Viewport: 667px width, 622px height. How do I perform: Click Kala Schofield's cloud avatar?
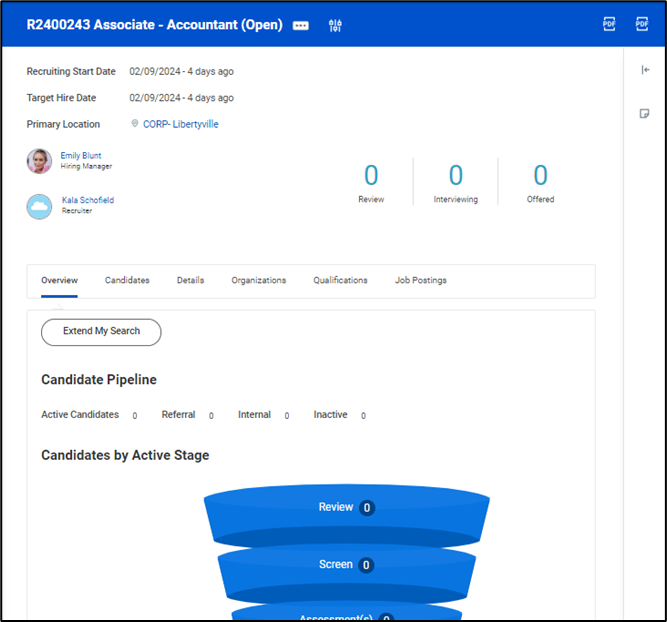[x=40, y=206]
